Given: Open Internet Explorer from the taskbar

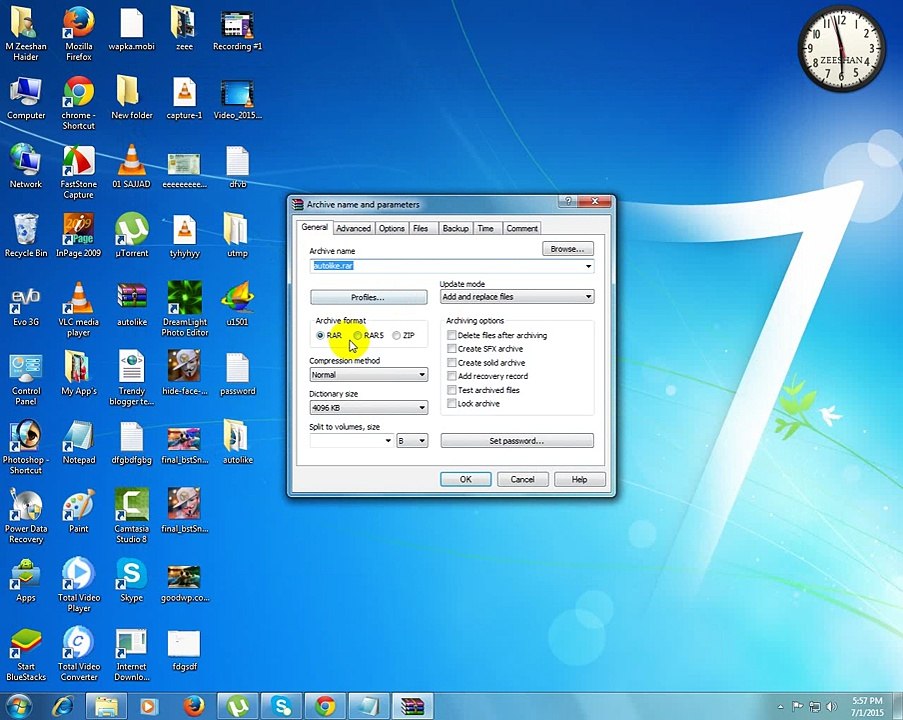Looking at the screenshot, I should pyautogui.click(x=63, y=706).
